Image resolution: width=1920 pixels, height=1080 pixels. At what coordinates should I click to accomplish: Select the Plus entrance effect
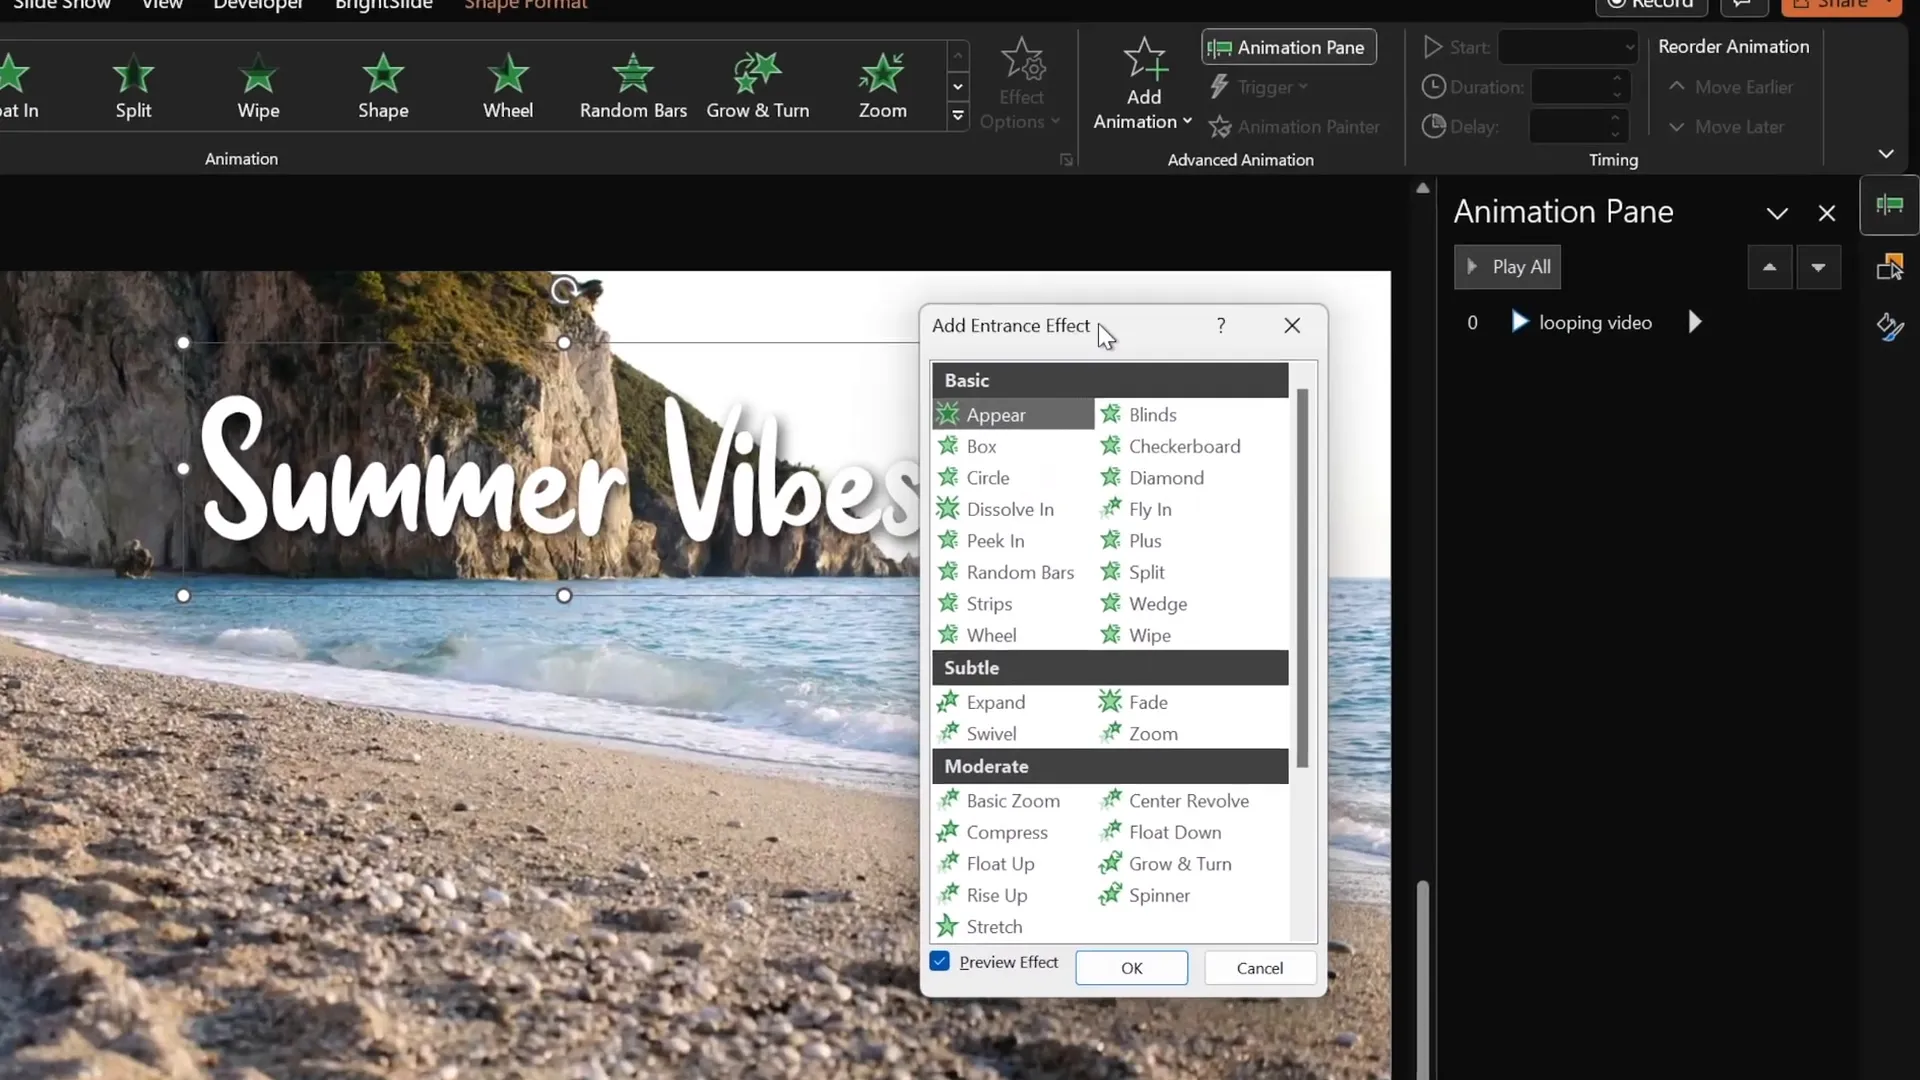(1144, 541)
